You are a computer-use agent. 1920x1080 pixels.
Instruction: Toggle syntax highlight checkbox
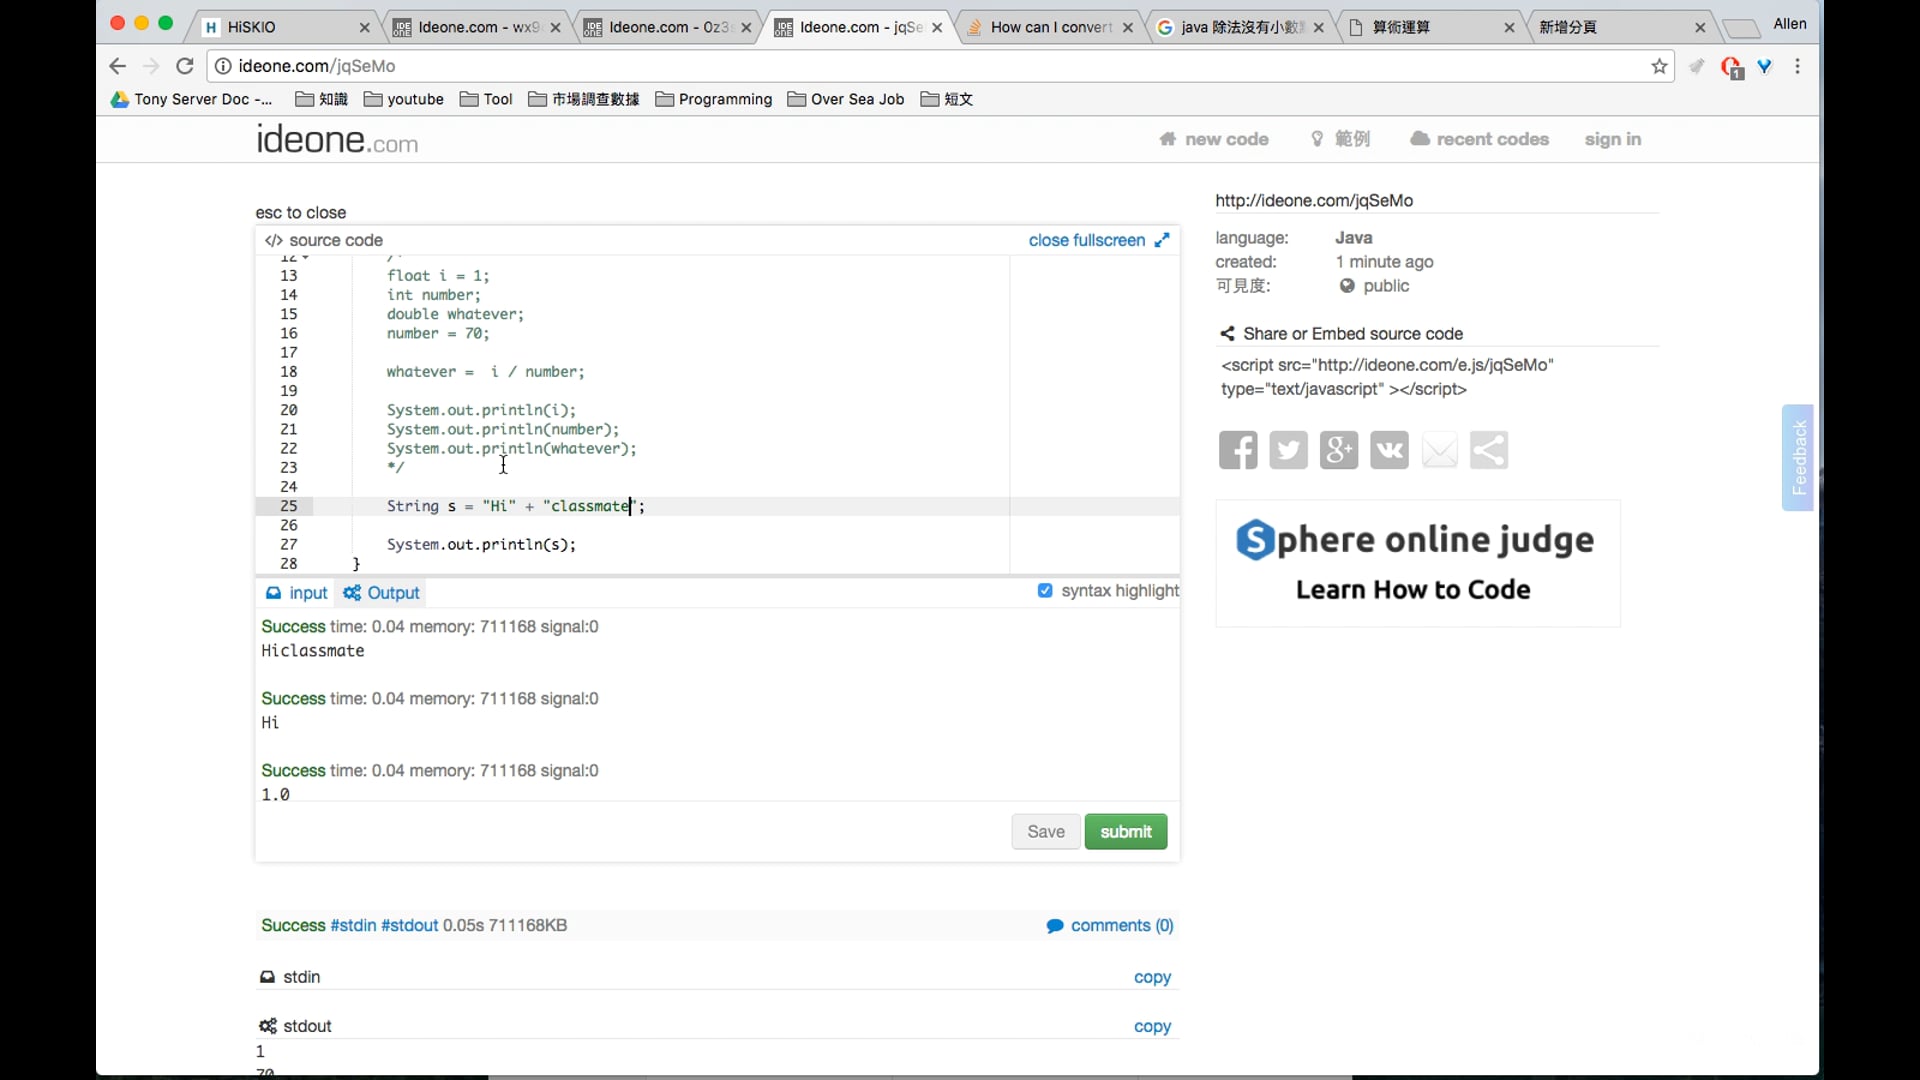pos(1045,591)
